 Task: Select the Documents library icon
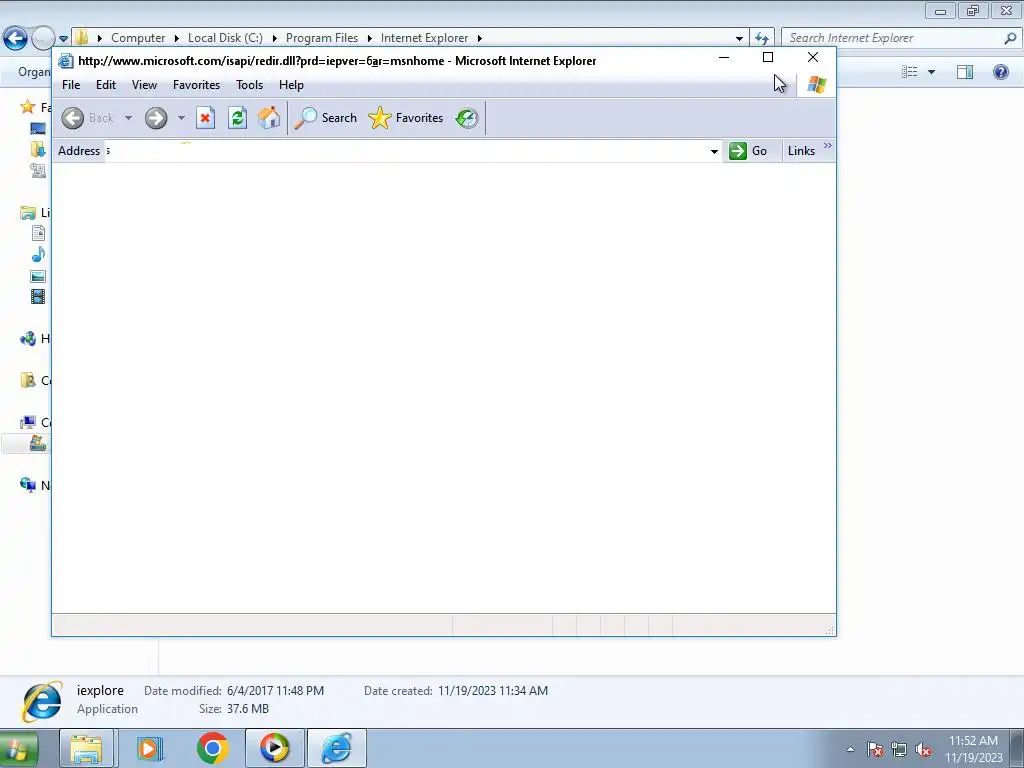pyautogui.click(x=39, y=233)
